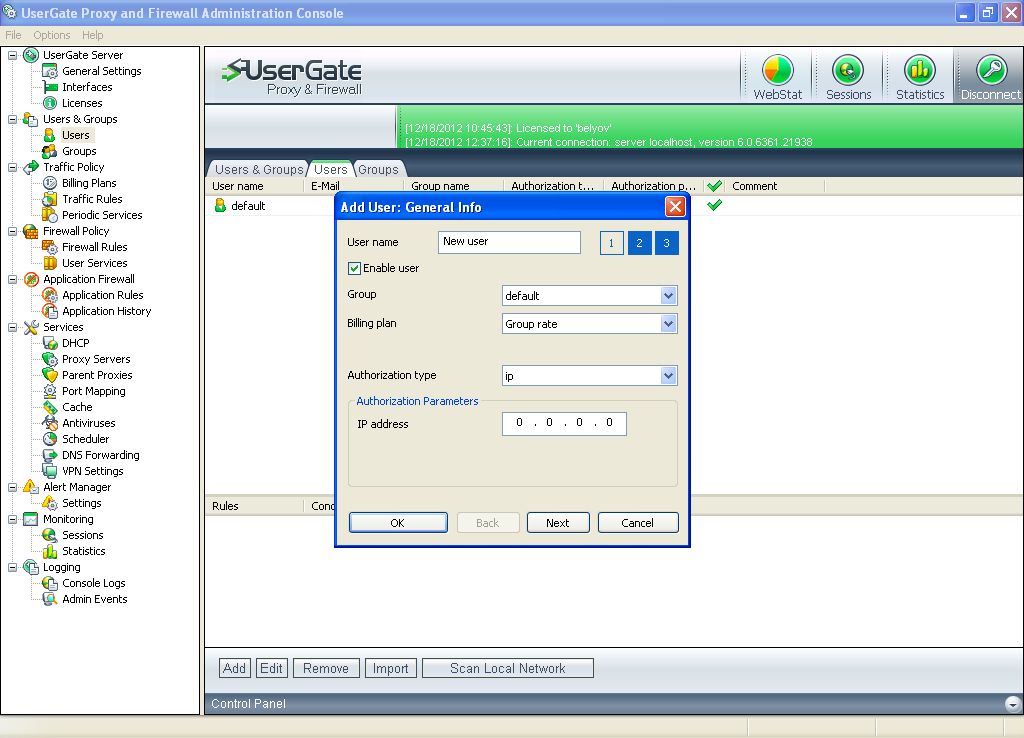Expand the Billing plan combo box
The height and width of the screenshot is (738, 1024).
[668, 324]
